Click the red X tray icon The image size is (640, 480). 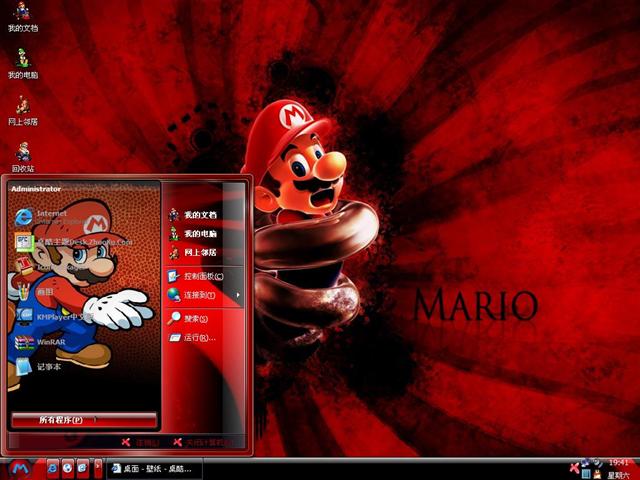coord(574,468)
